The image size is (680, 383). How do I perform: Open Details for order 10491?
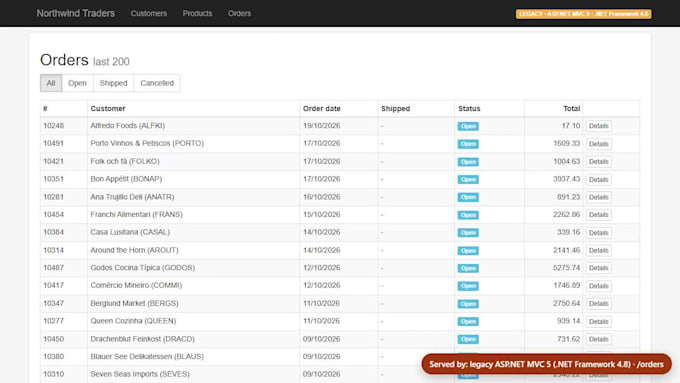tap(598, 144)
